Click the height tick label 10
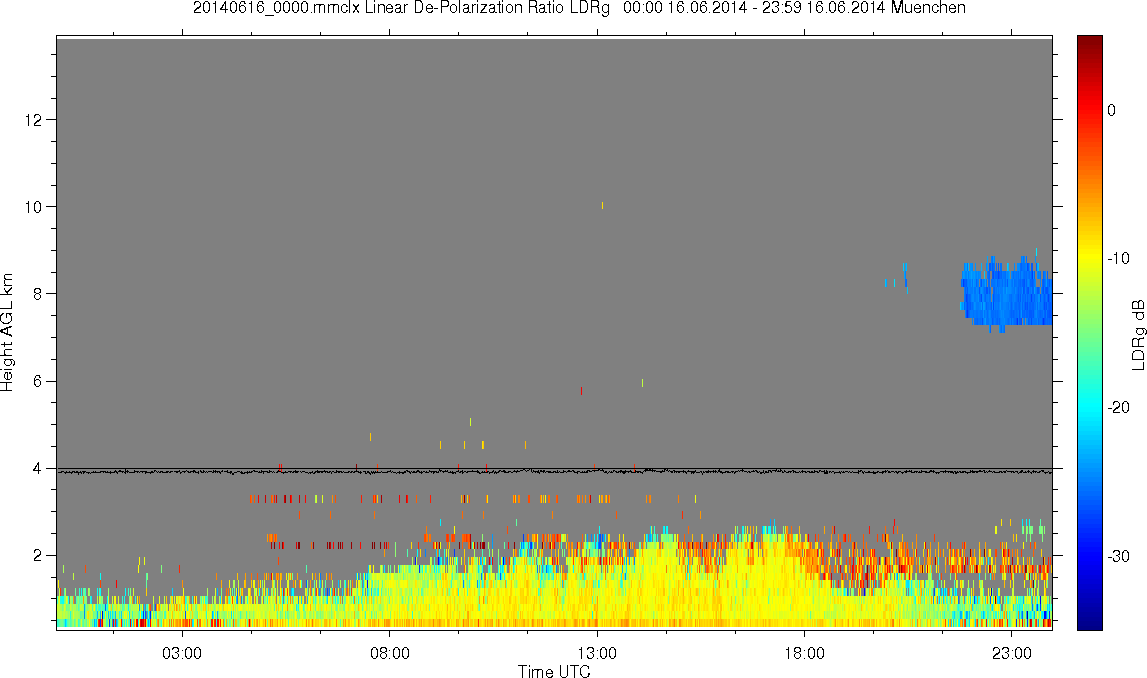The image size is (1147, 678). coord(32,207)
